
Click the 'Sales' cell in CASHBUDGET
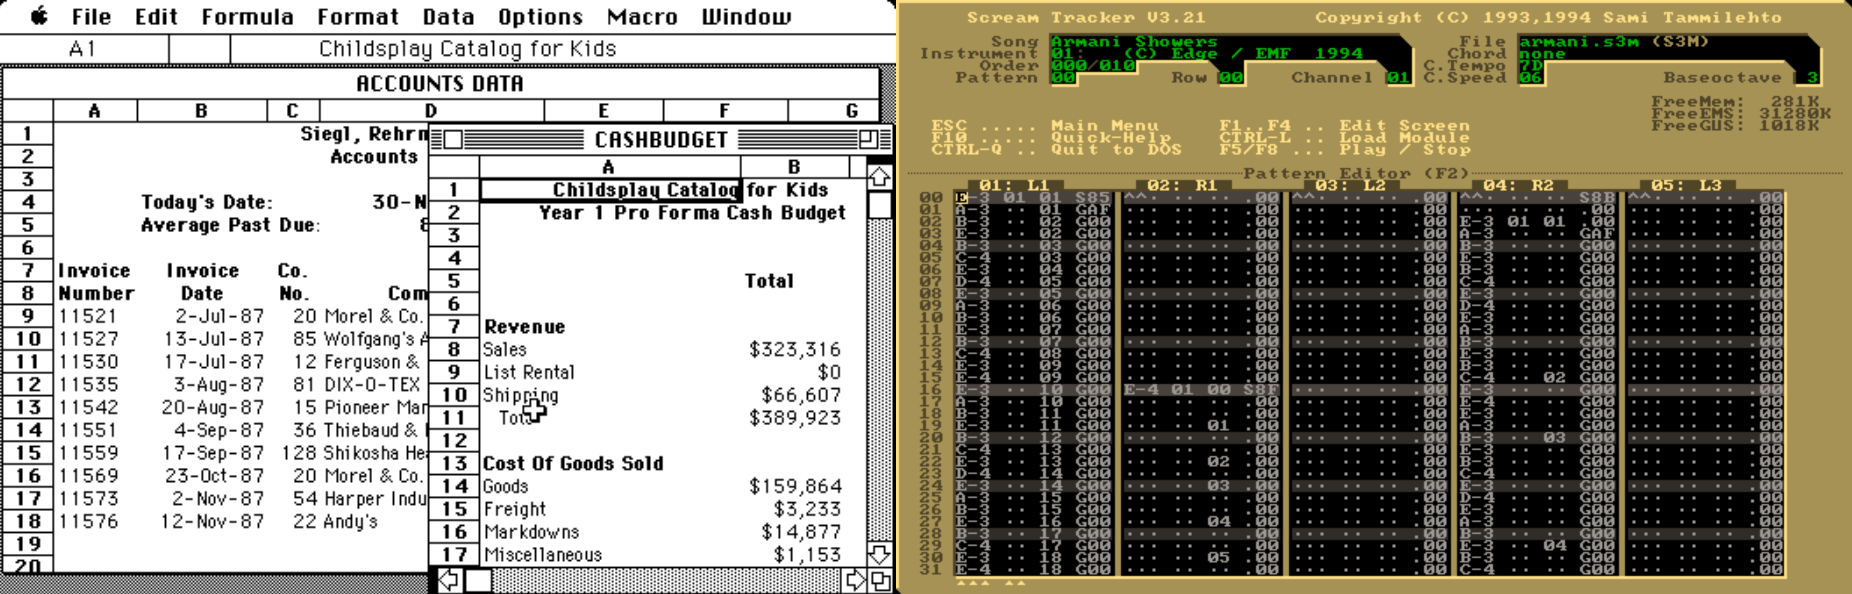pyautogui.click(x=505, y=350)
